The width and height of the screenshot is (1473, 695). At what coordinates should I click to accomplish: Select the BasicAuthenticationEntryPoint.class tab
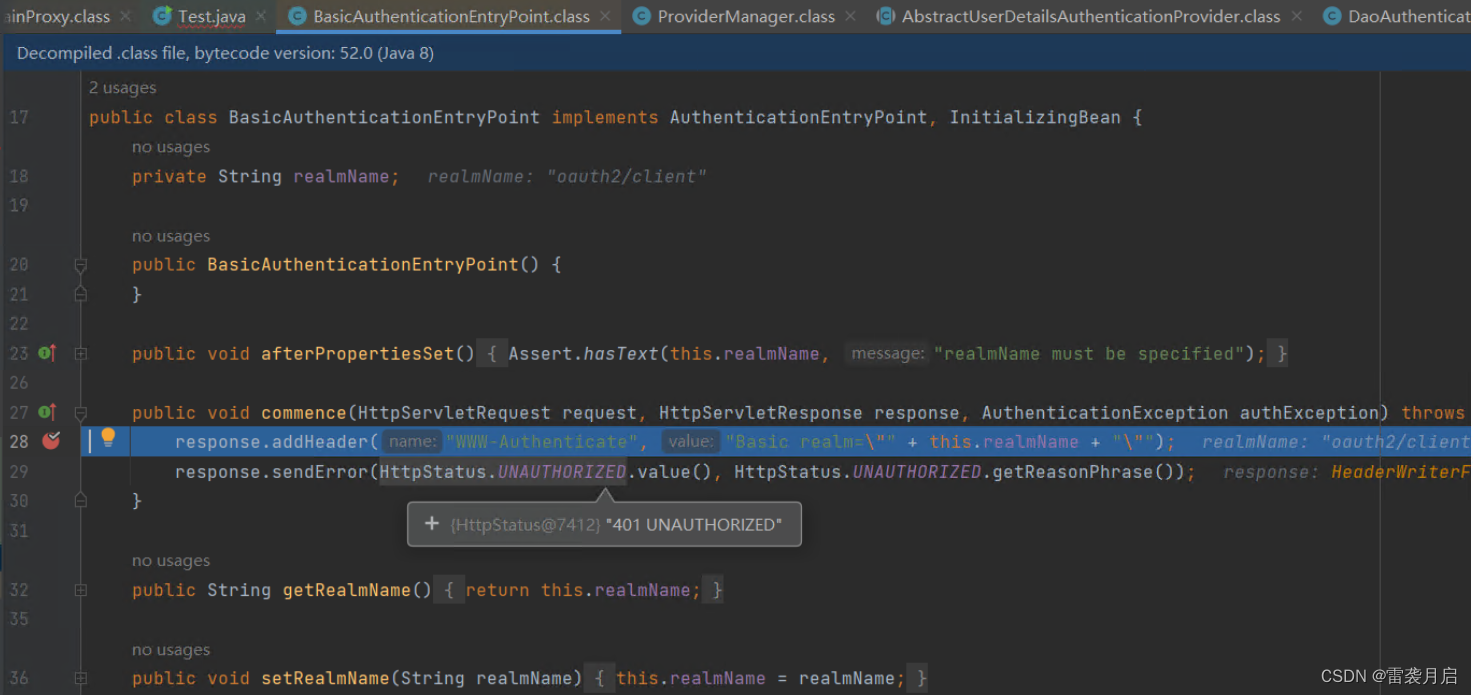click(x=451, y=16)
